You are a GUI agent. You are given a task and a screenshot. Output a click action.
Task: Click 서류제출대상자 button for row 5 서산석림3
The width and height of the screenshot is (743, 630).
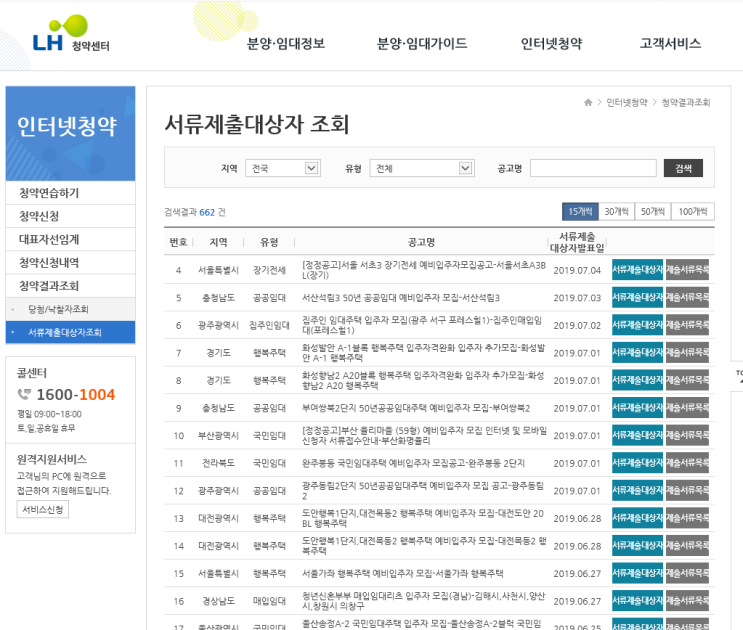pyautogui.click(x=637, y=297)
